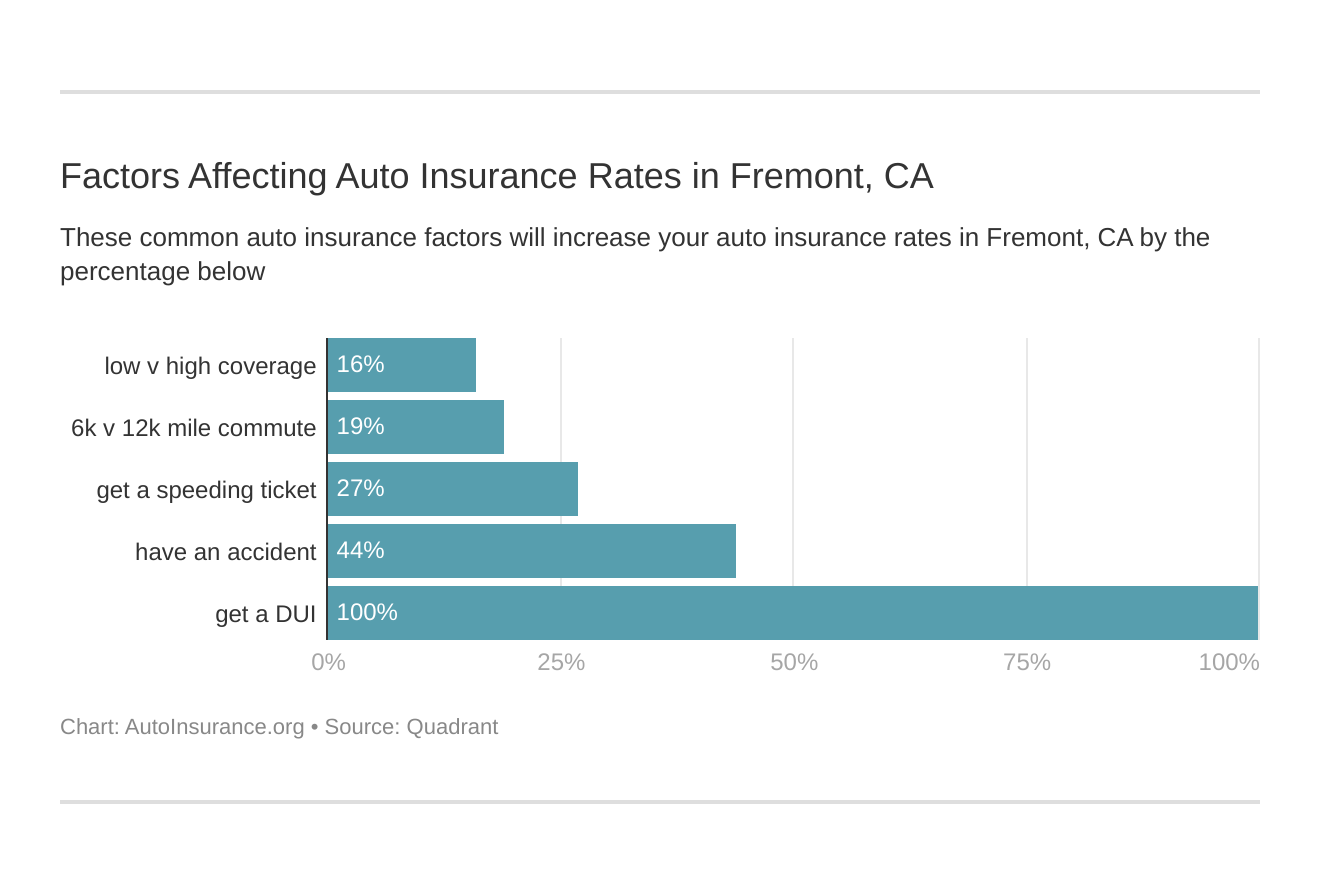Click the 0% axis tick label

tap(328, 662)
